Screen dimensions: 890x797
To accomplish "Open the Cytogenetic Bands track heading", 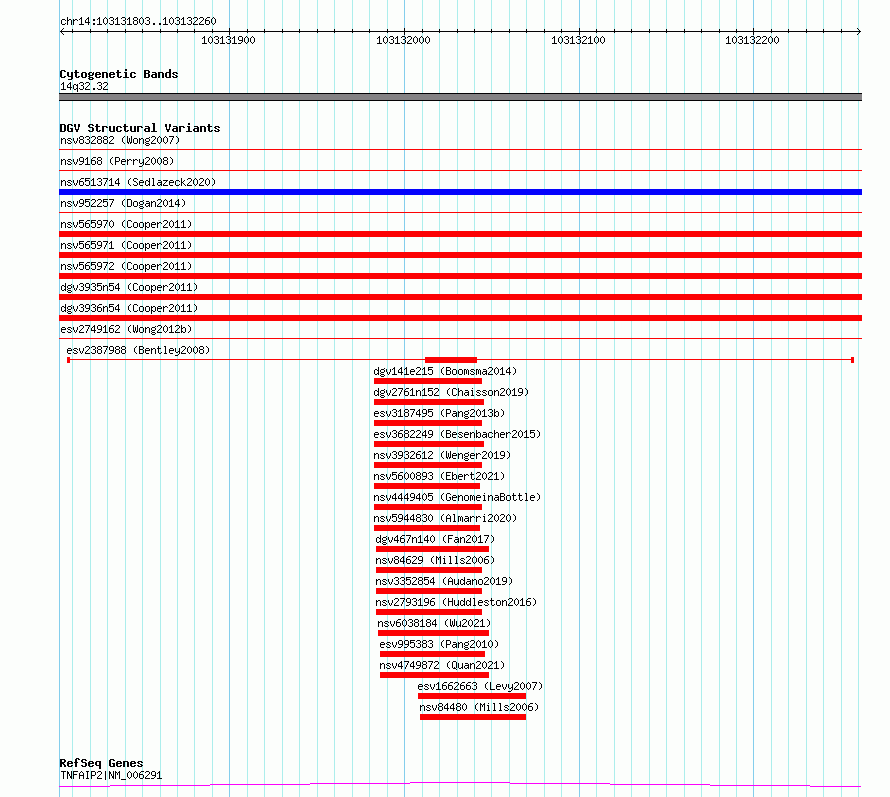I will 119,74.
